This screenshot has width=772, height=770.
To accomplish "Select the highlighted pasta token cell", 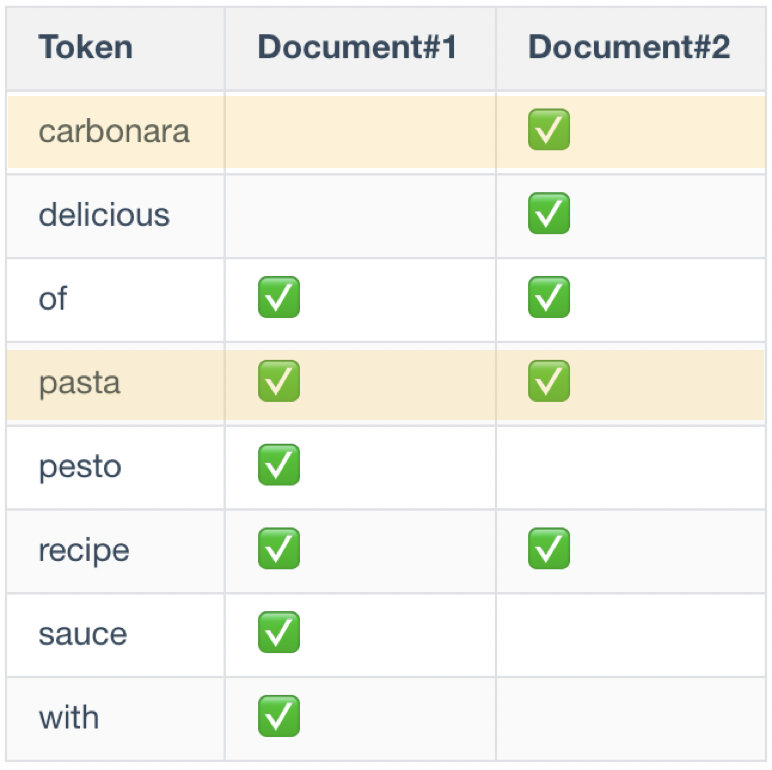I will [115, 384].
